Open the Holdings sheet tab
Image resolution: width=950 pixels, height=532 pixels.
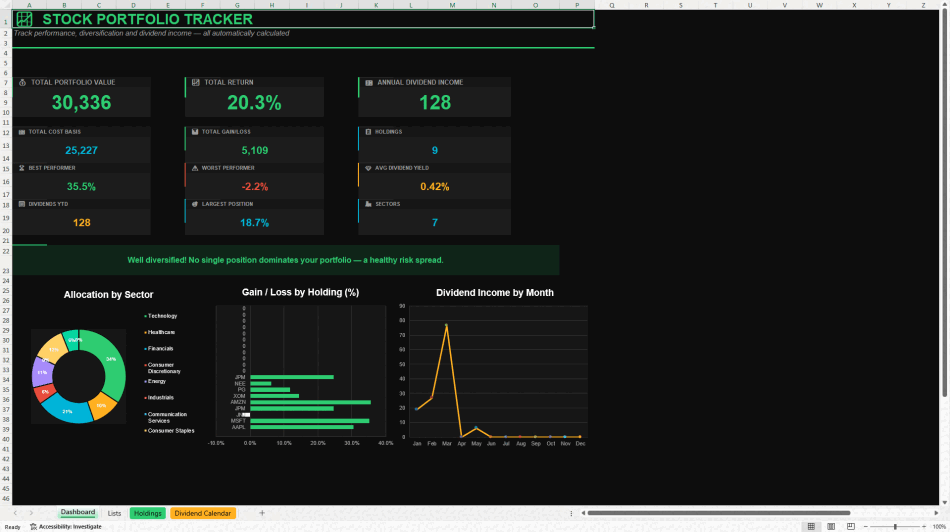(147, 513)
